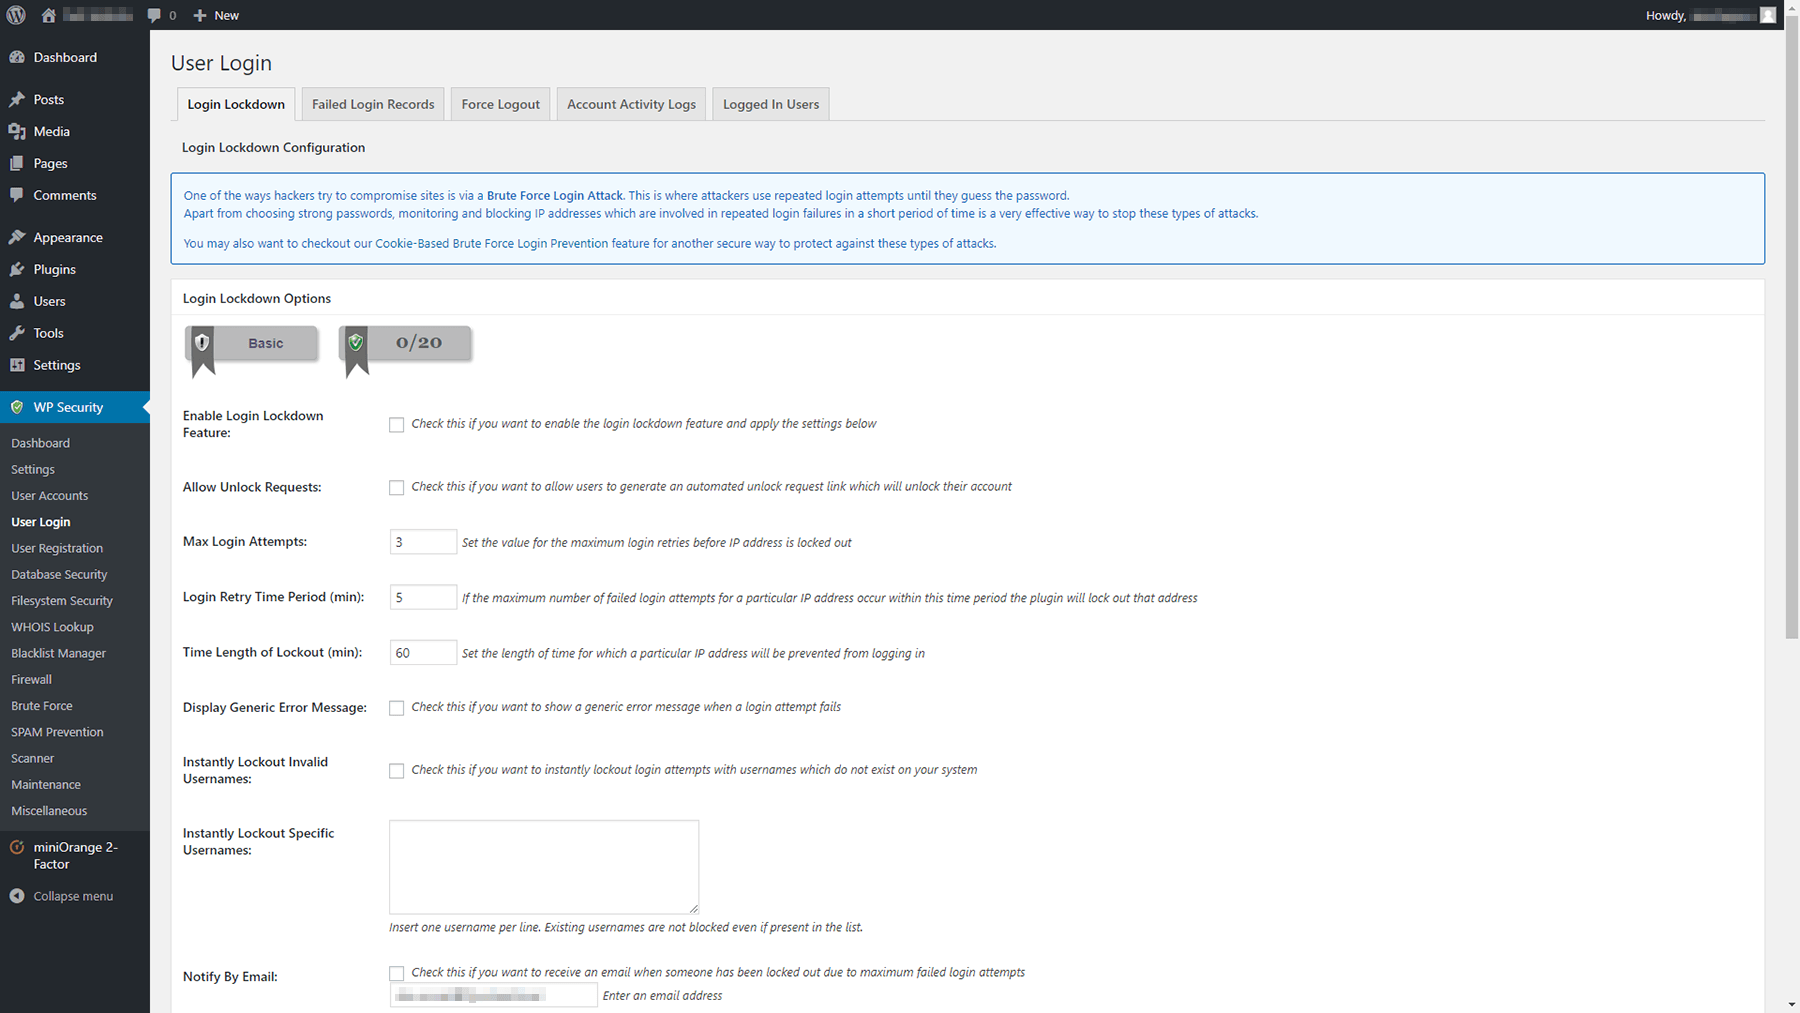Image resolution: width=1800 pixels, height=1013 pixels.
Task: Open Dashboard gauge icon in sidebar
Action: [17, 57]
